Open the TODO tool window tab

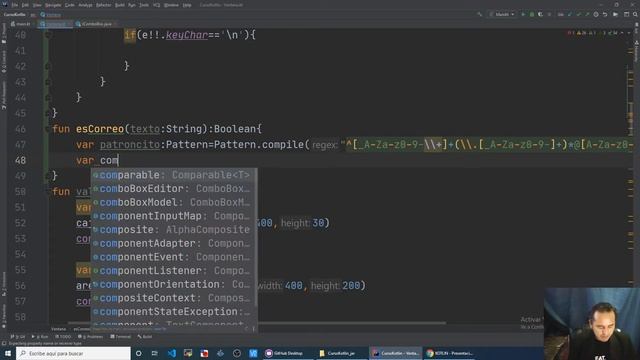tap(63, 337)
